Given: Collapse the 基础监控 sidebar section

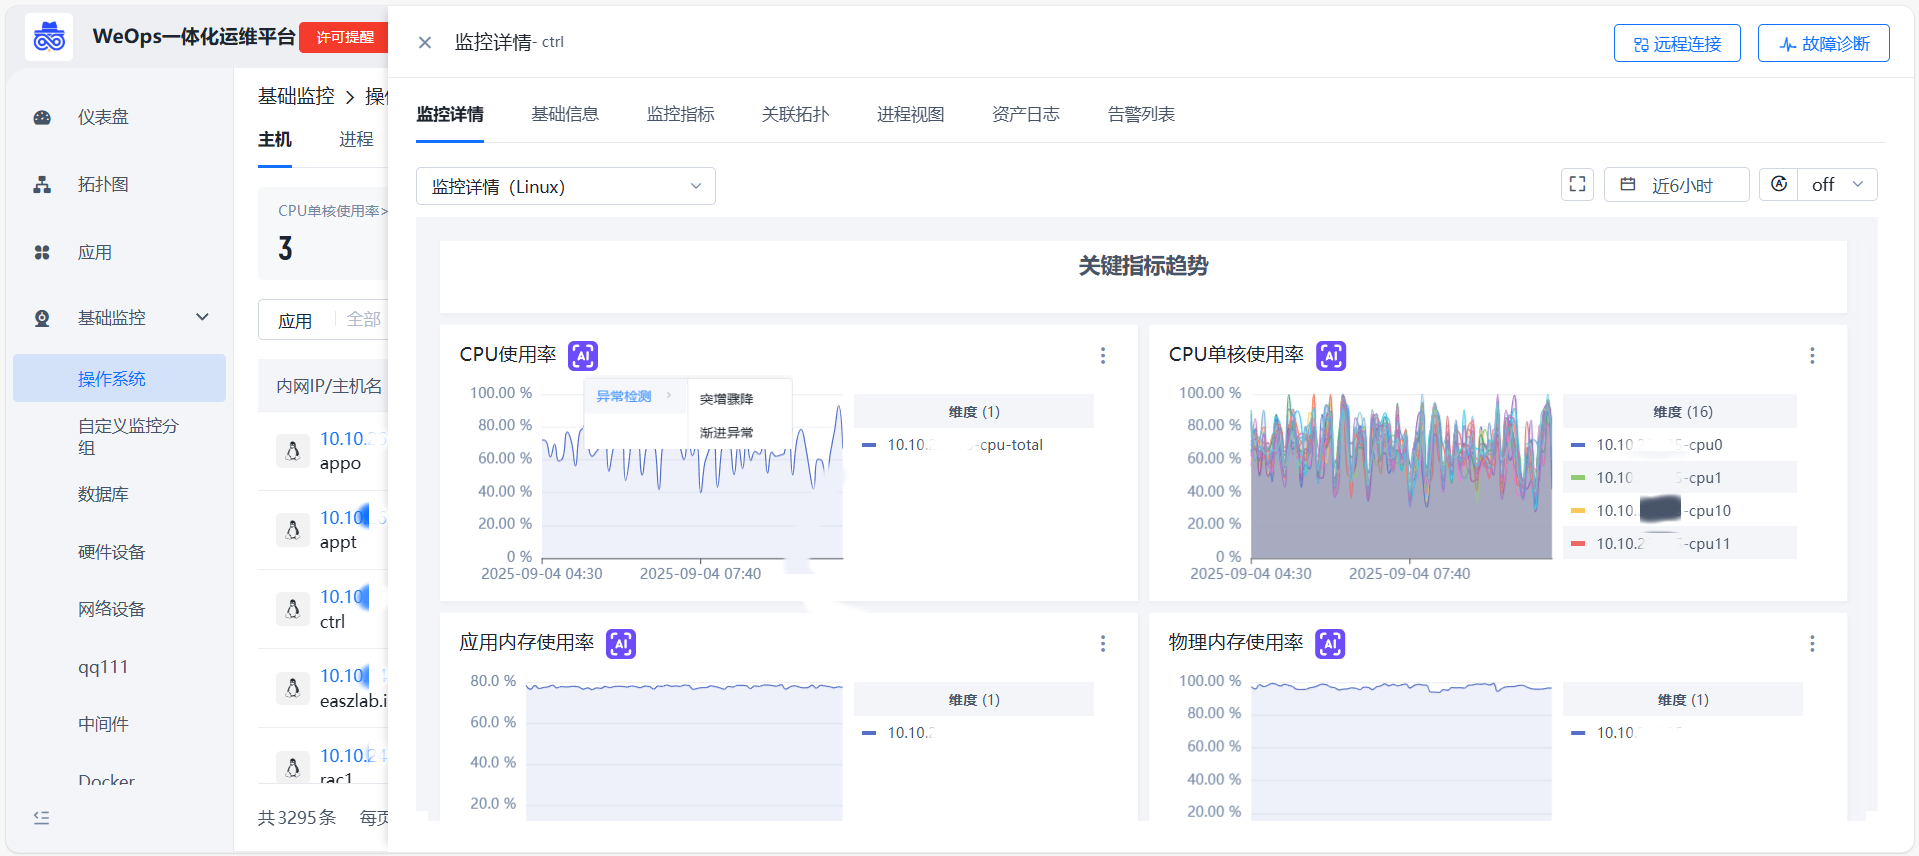Looking at the screenshot, I should (x=202, y=318).
